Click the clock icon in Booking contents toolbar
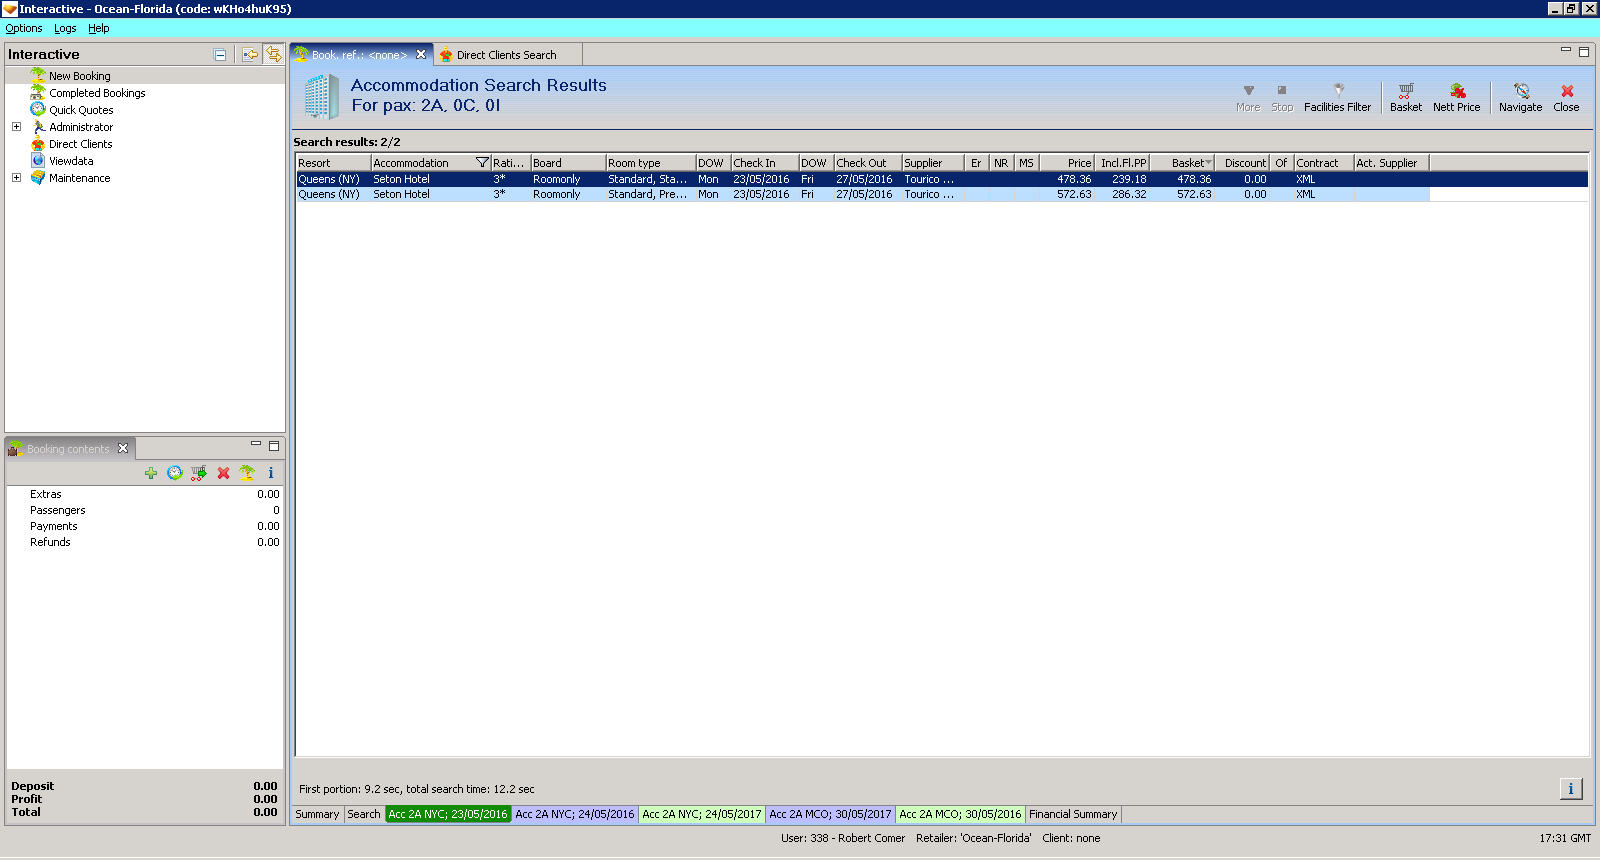Viewport: 1600px width, 860px height. click(x=175, y=473)
